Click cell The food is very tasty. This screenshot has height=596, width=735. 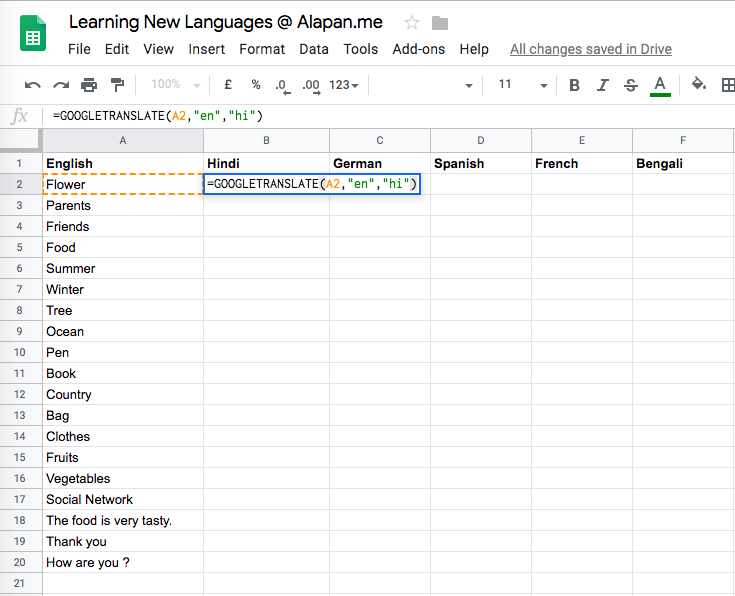pyautogui.click(x=123, y=521)
